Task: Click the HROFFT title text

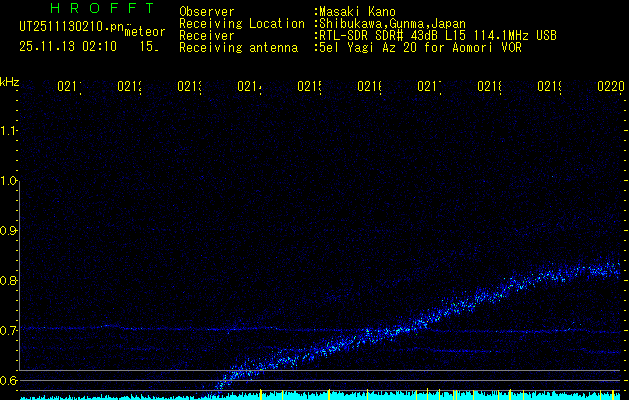Action: 102,8
